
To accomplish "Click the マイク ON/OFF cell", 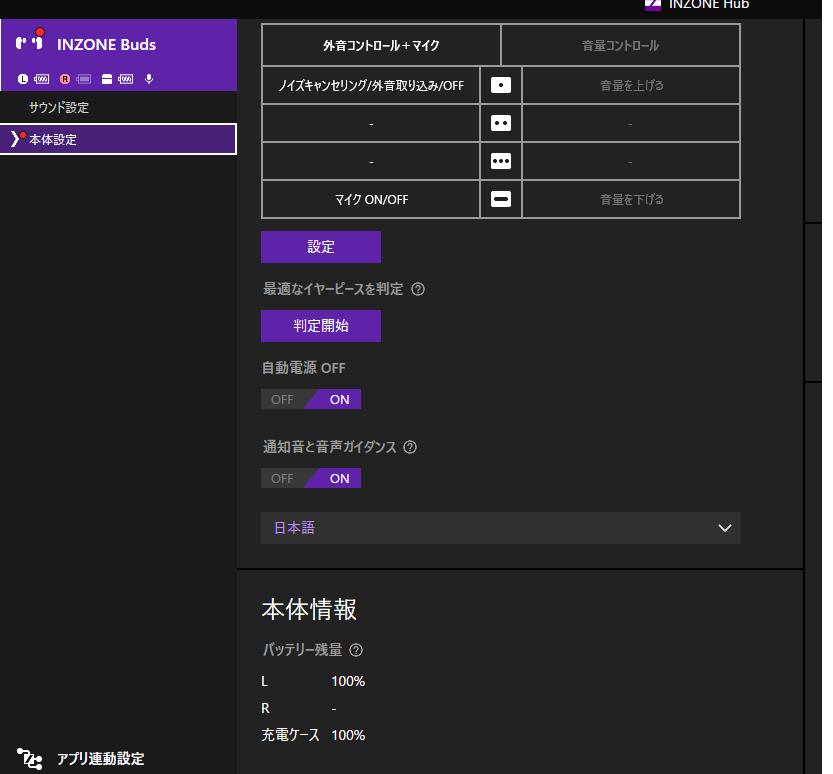I will [x=371, y=199].
